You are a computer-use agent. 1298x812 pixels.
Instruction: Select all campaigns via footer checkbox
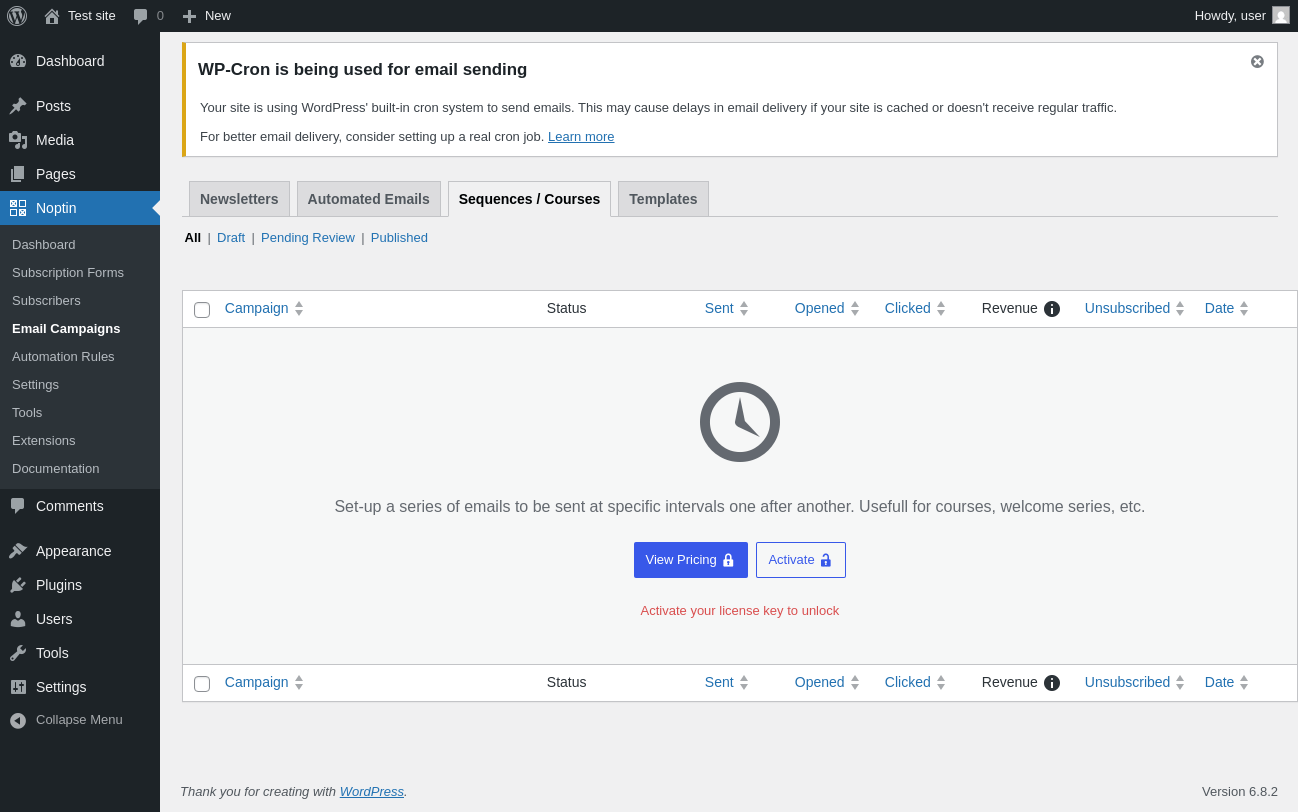tap(202, 684)
